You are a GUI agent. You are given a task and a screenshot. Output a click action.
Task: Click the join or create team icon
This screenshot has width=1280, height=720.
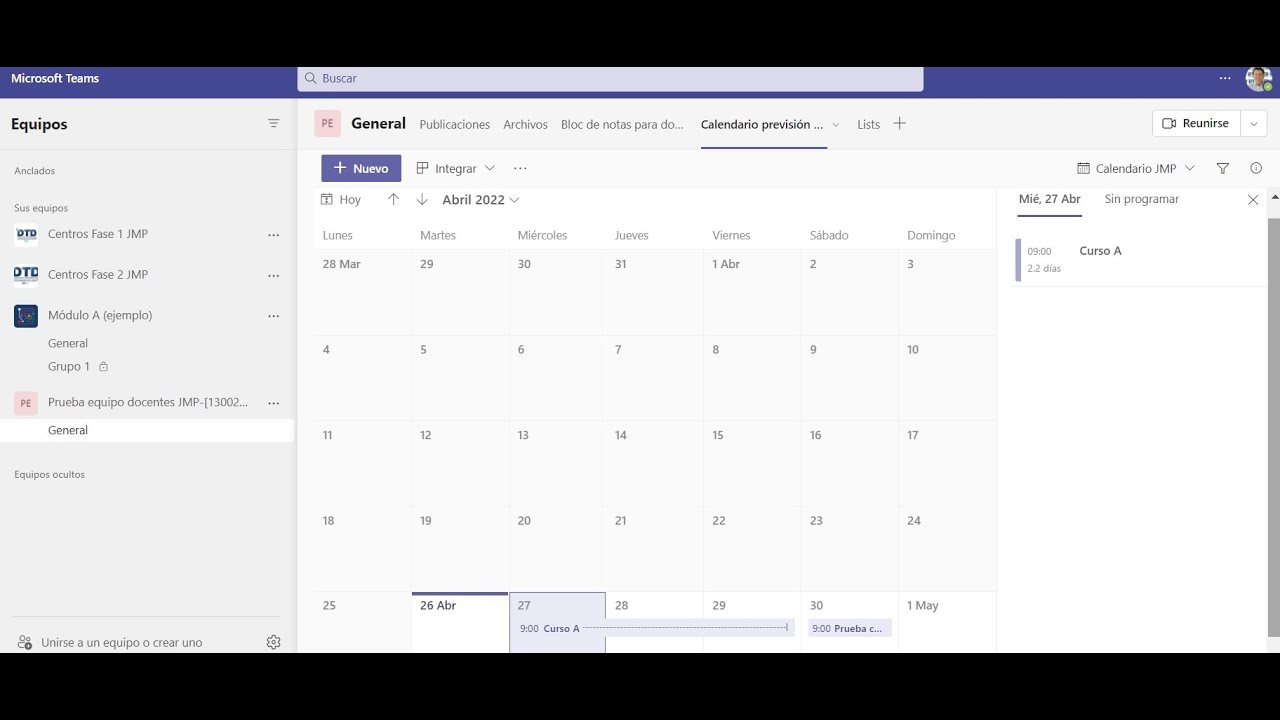point(25,642)
